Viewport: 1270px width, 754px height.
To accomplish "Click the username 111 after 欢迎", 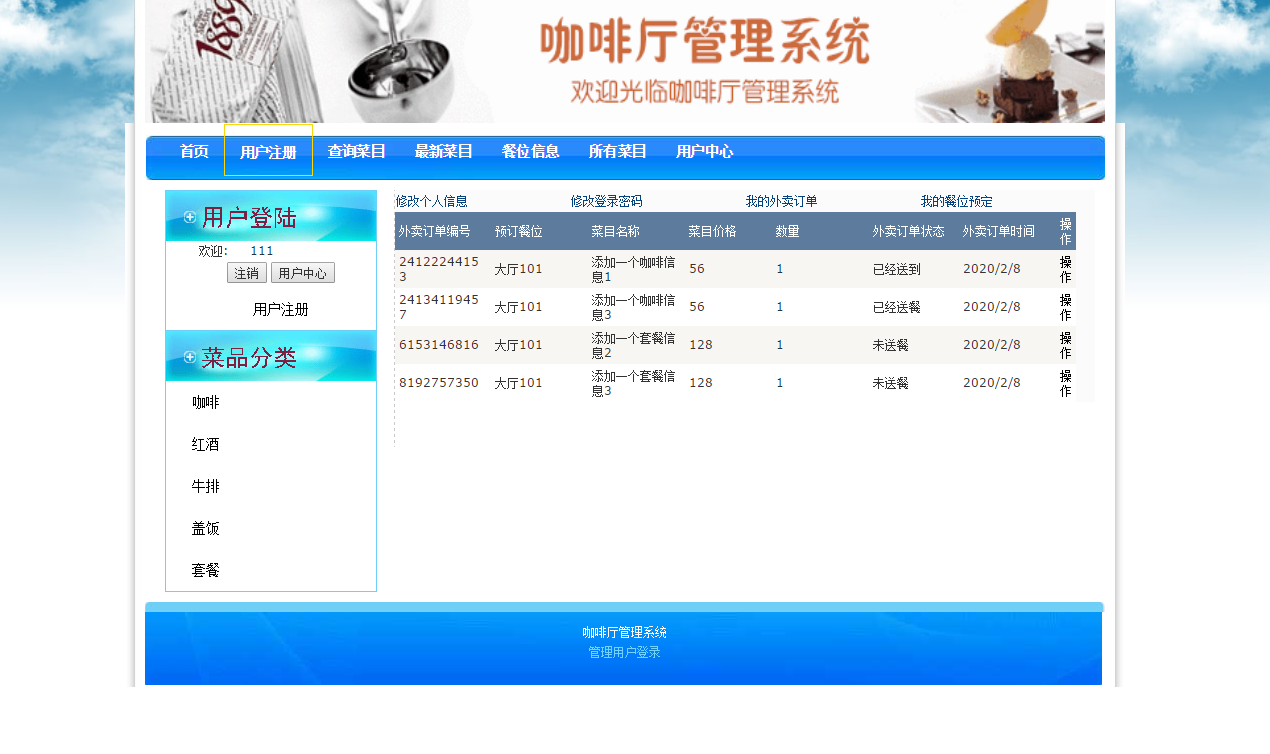I will click(x=262, y=251).
